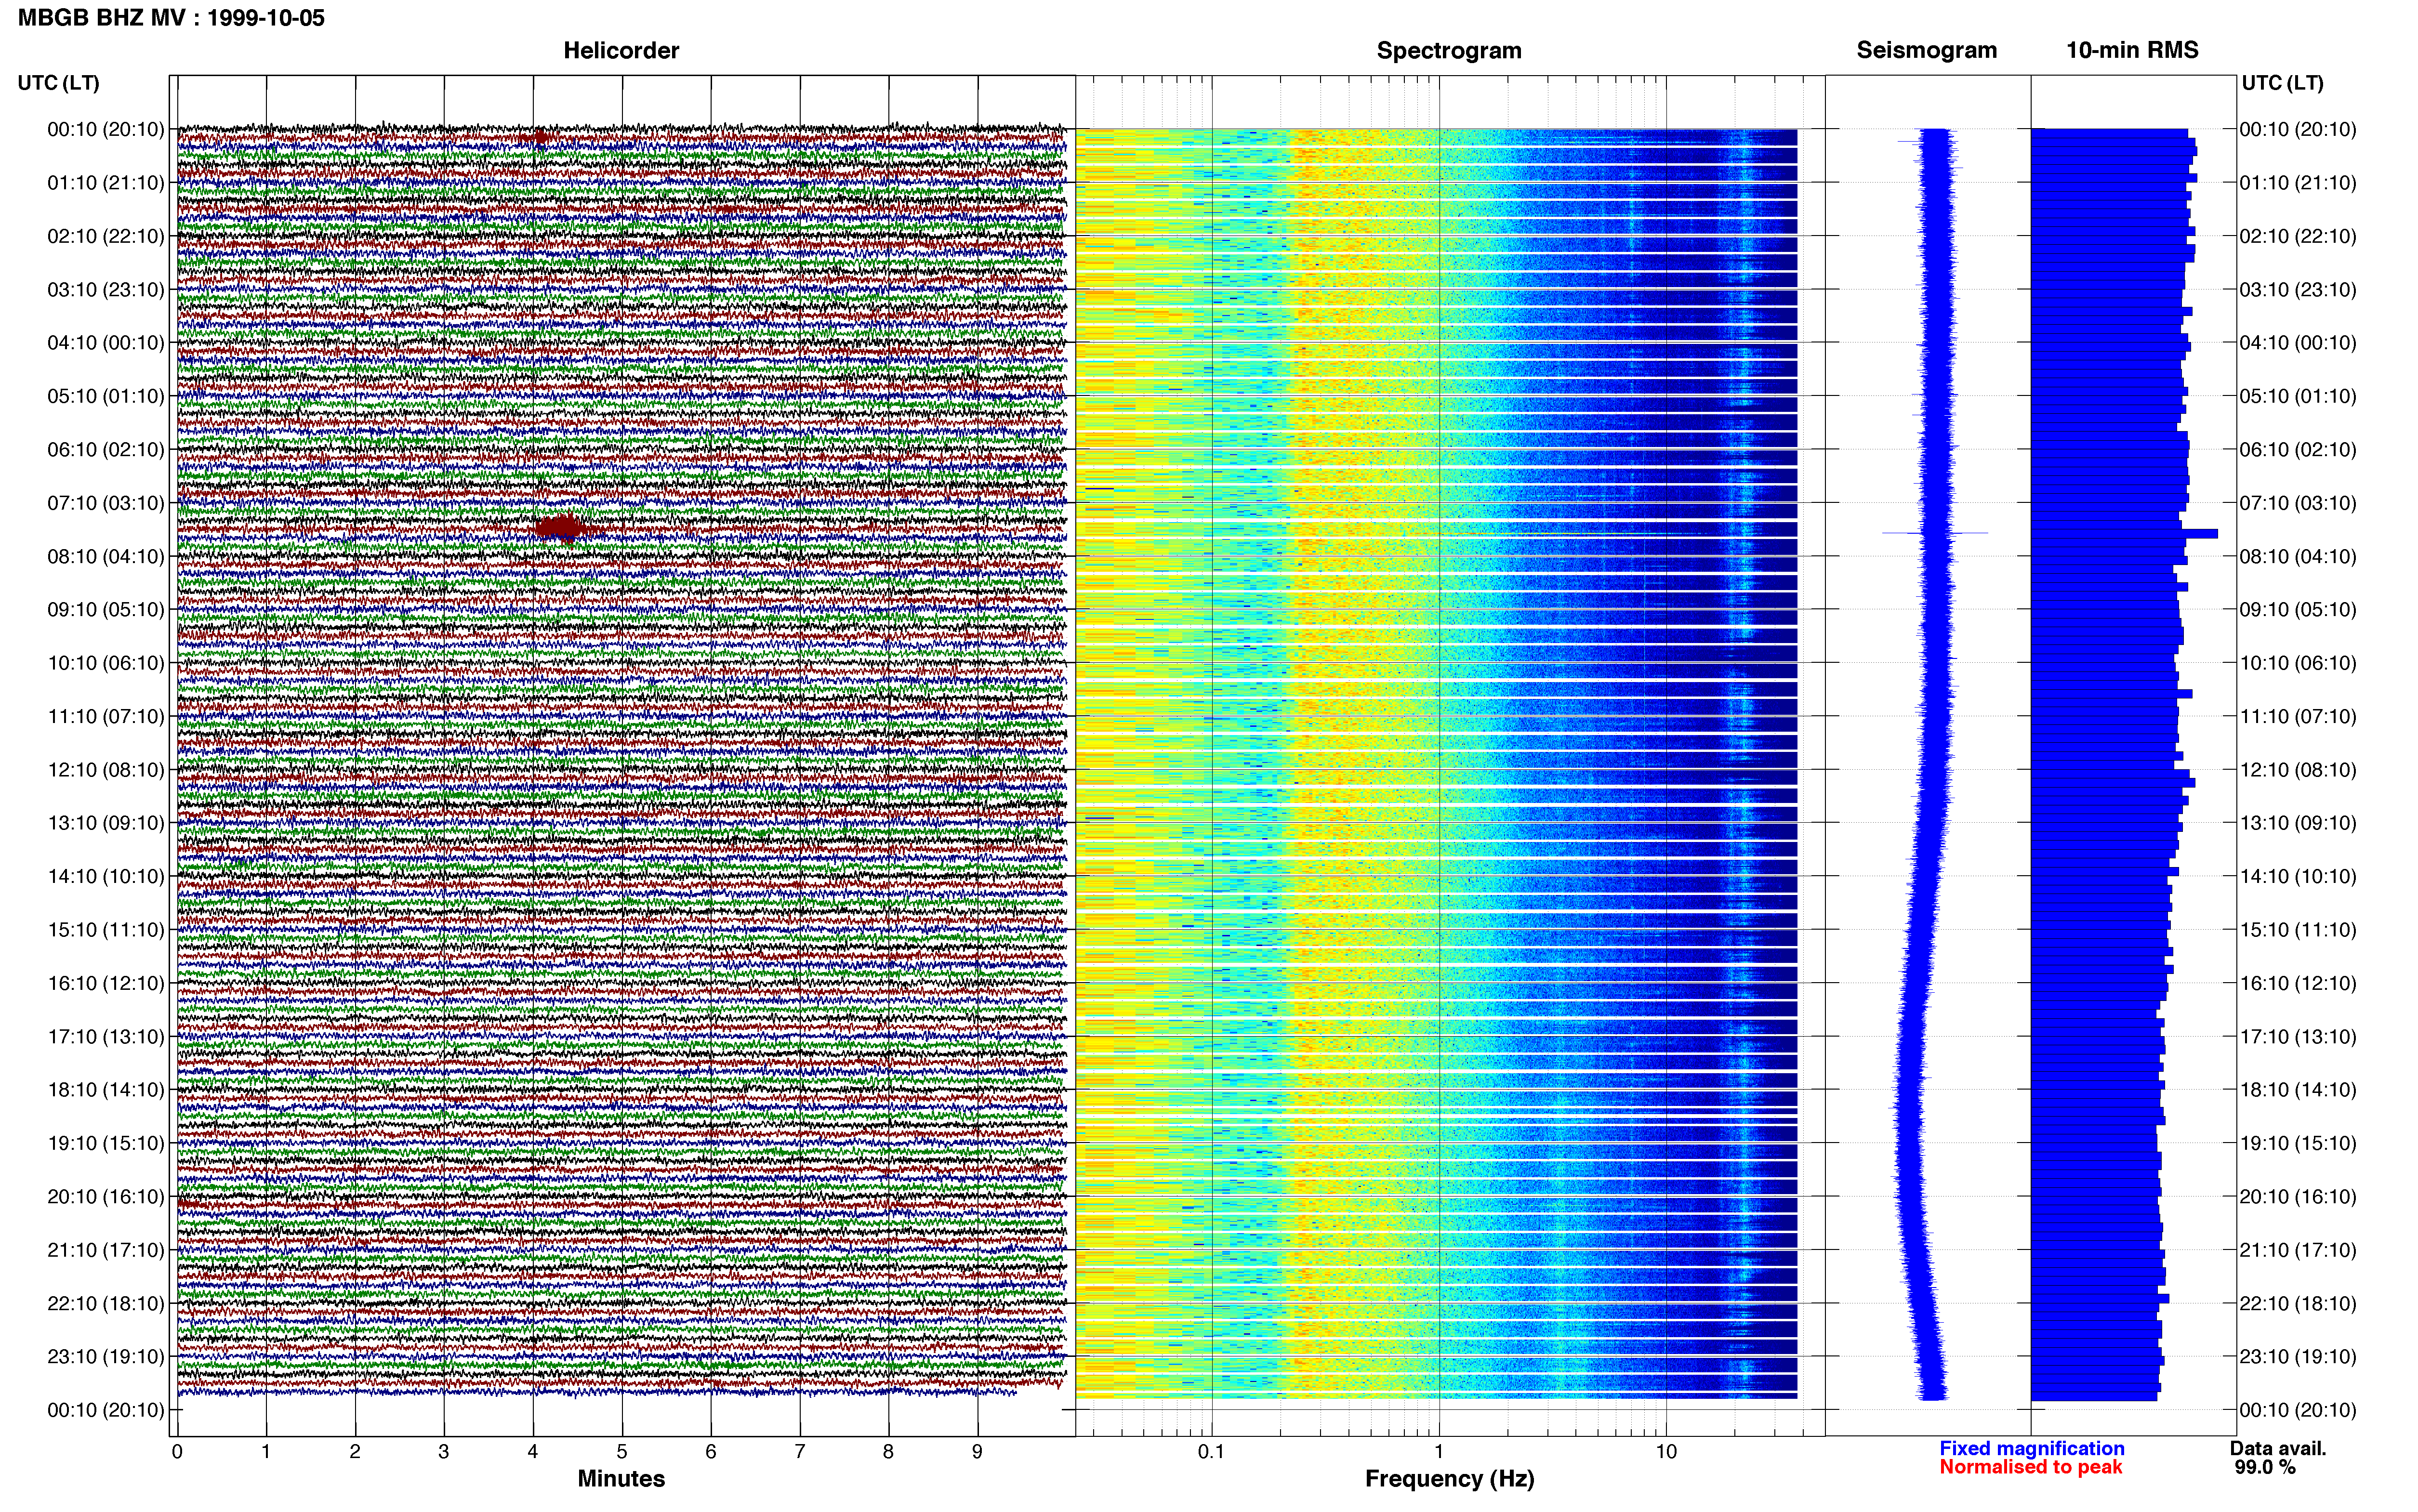Click right time label '20:10 (16:10)'
2418x1512 pixels.
click(x=2298, y=1197)
